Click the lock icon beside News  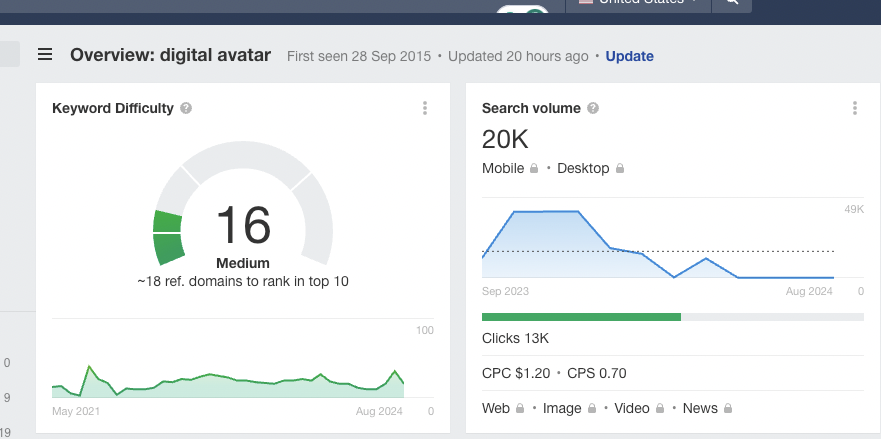tap(728, 408)
